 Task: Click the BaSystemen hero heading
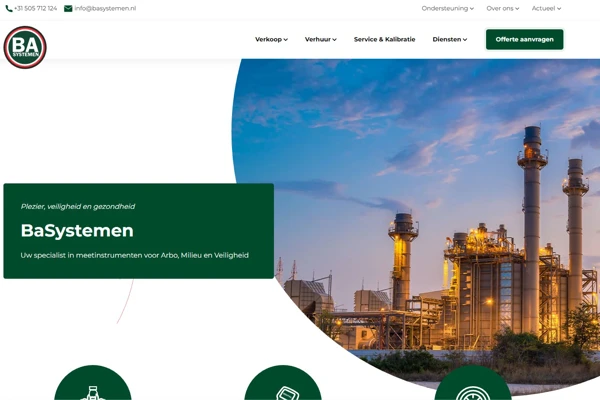pyautogui.click(x=77, y=231)
